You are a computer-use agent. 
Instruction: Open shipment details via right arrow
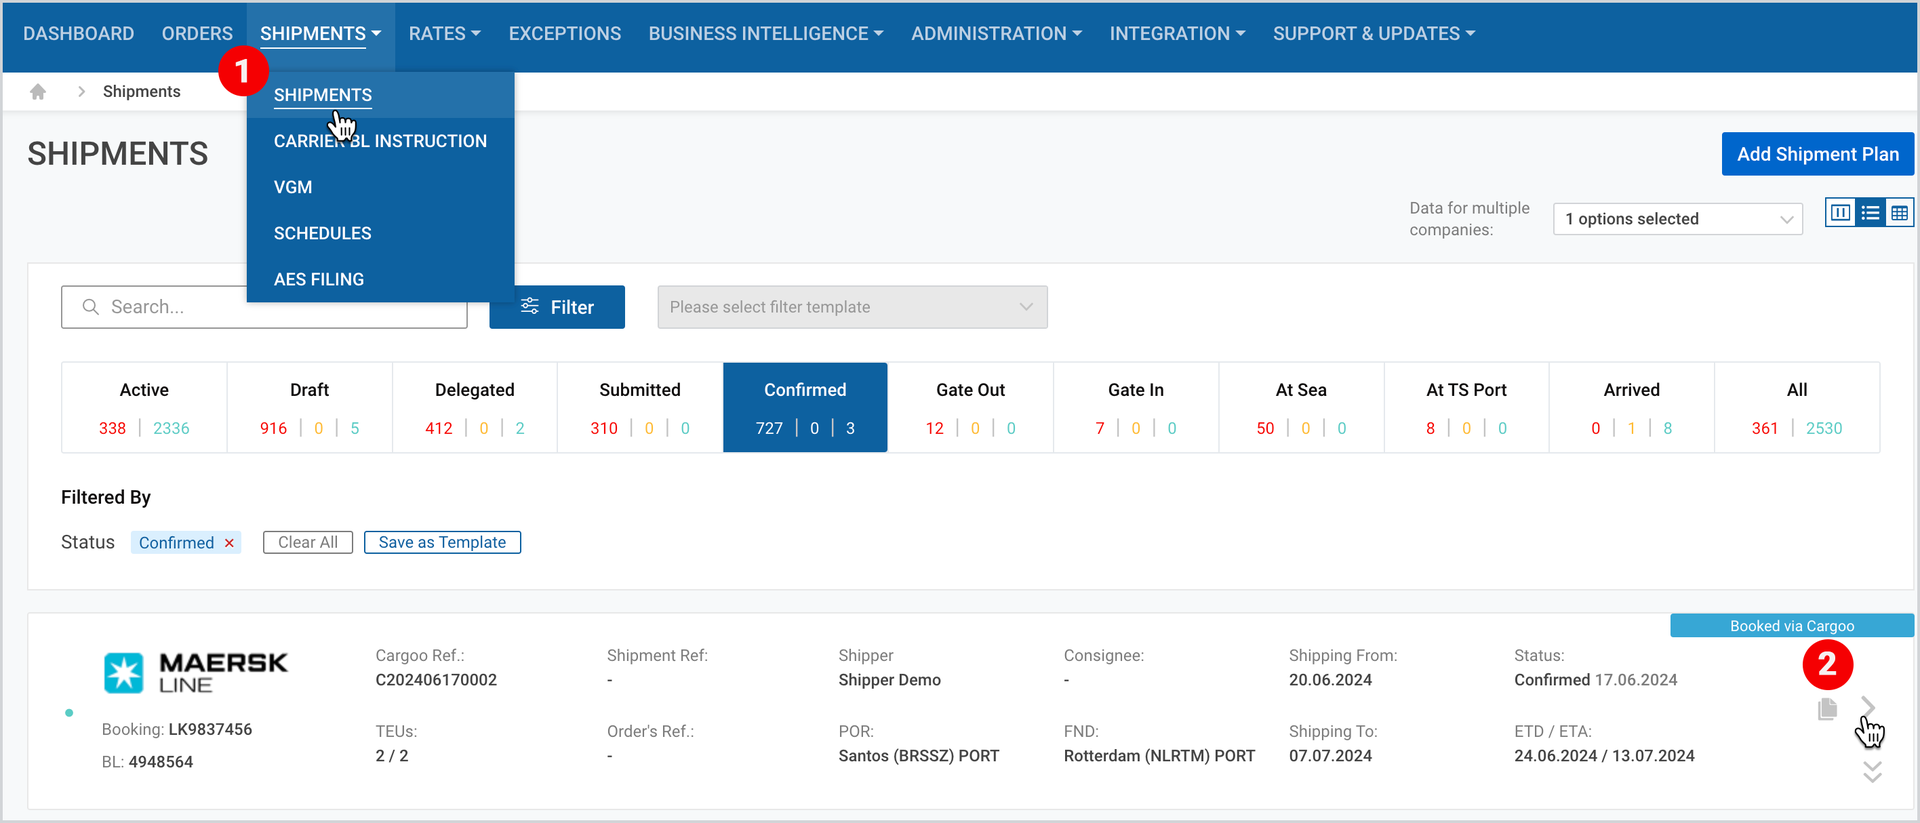[x=1868, y=707]
